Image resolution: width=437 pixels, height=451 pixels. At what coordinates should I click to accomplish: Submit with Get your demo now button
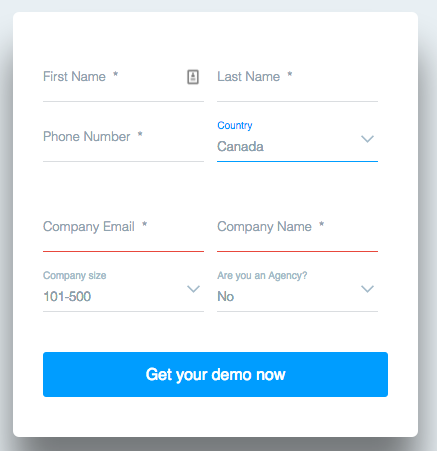(x=215, y=374)
